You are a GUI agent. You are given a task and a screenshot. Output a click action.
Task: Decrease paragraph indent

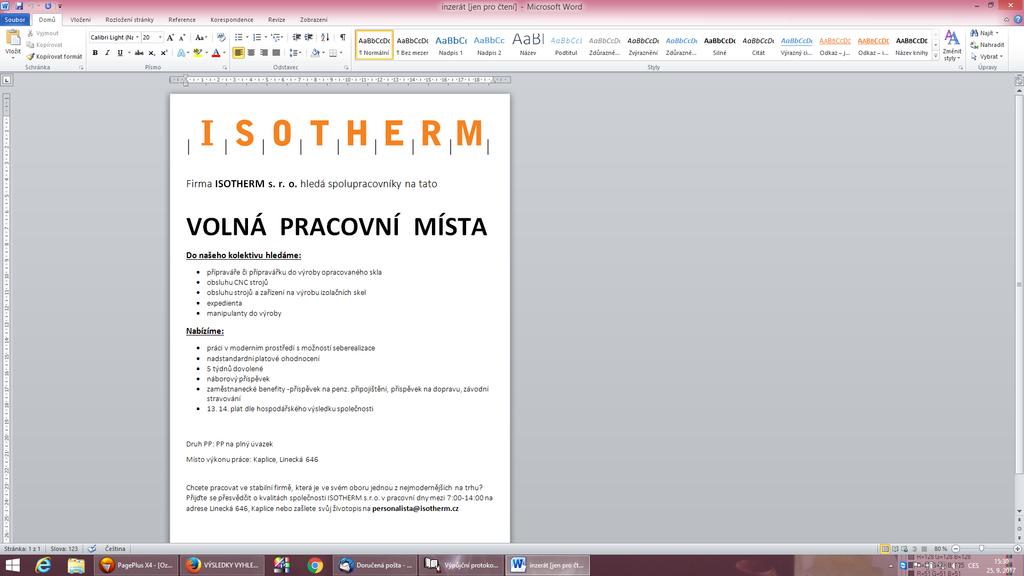coord(296,38)
